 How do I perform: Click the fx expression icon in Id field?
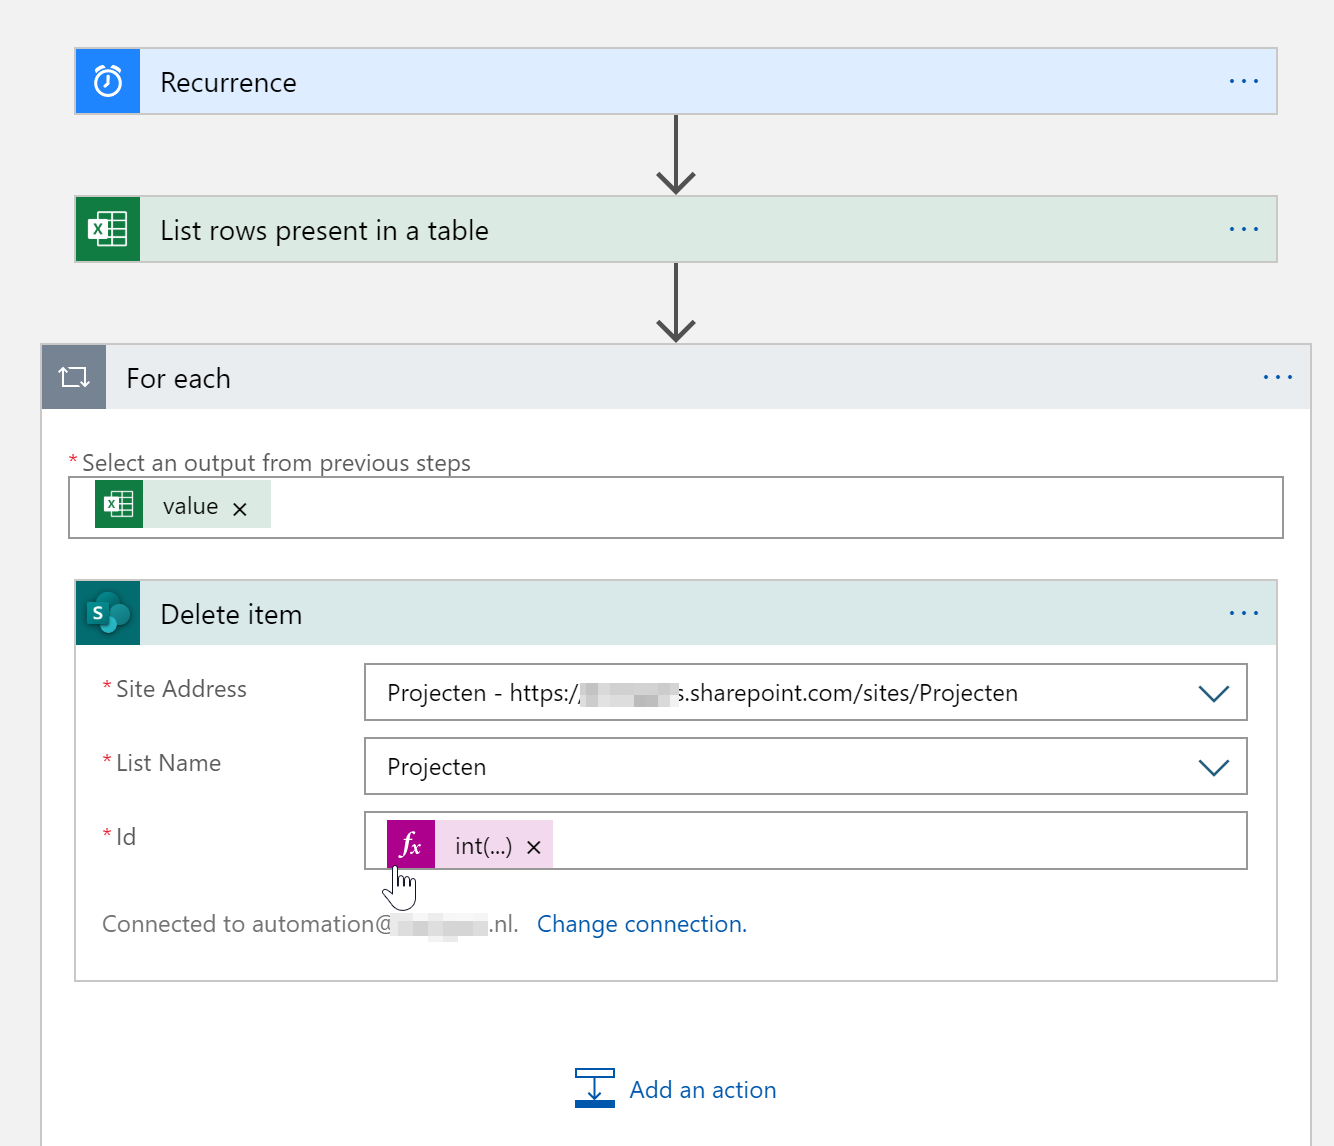411,844
